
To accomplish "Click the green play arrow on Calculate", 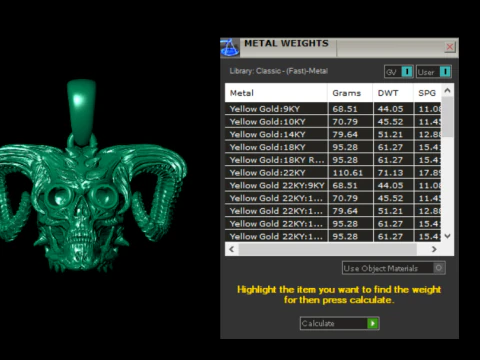I will click(x=373, y=323).
